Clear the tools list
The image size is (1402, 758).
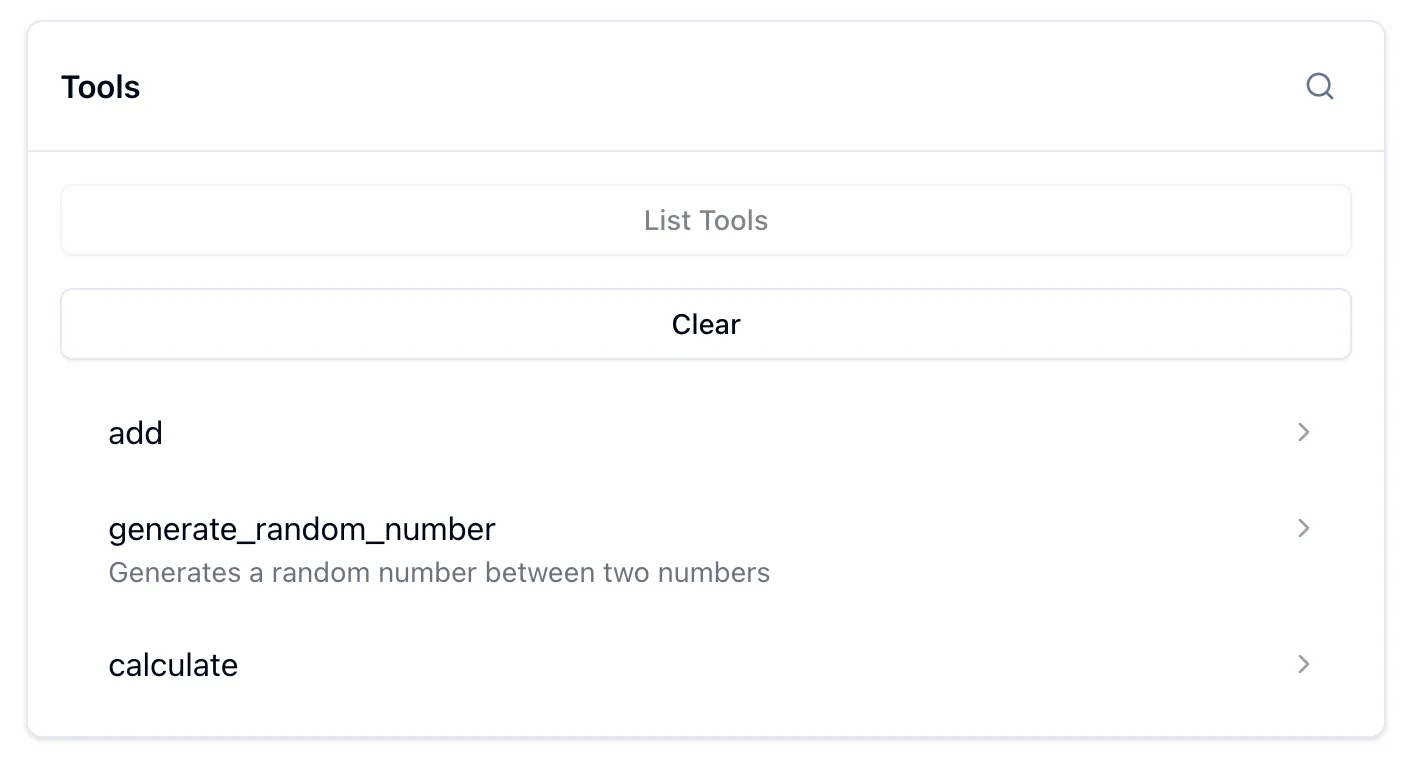click(705, 324)
